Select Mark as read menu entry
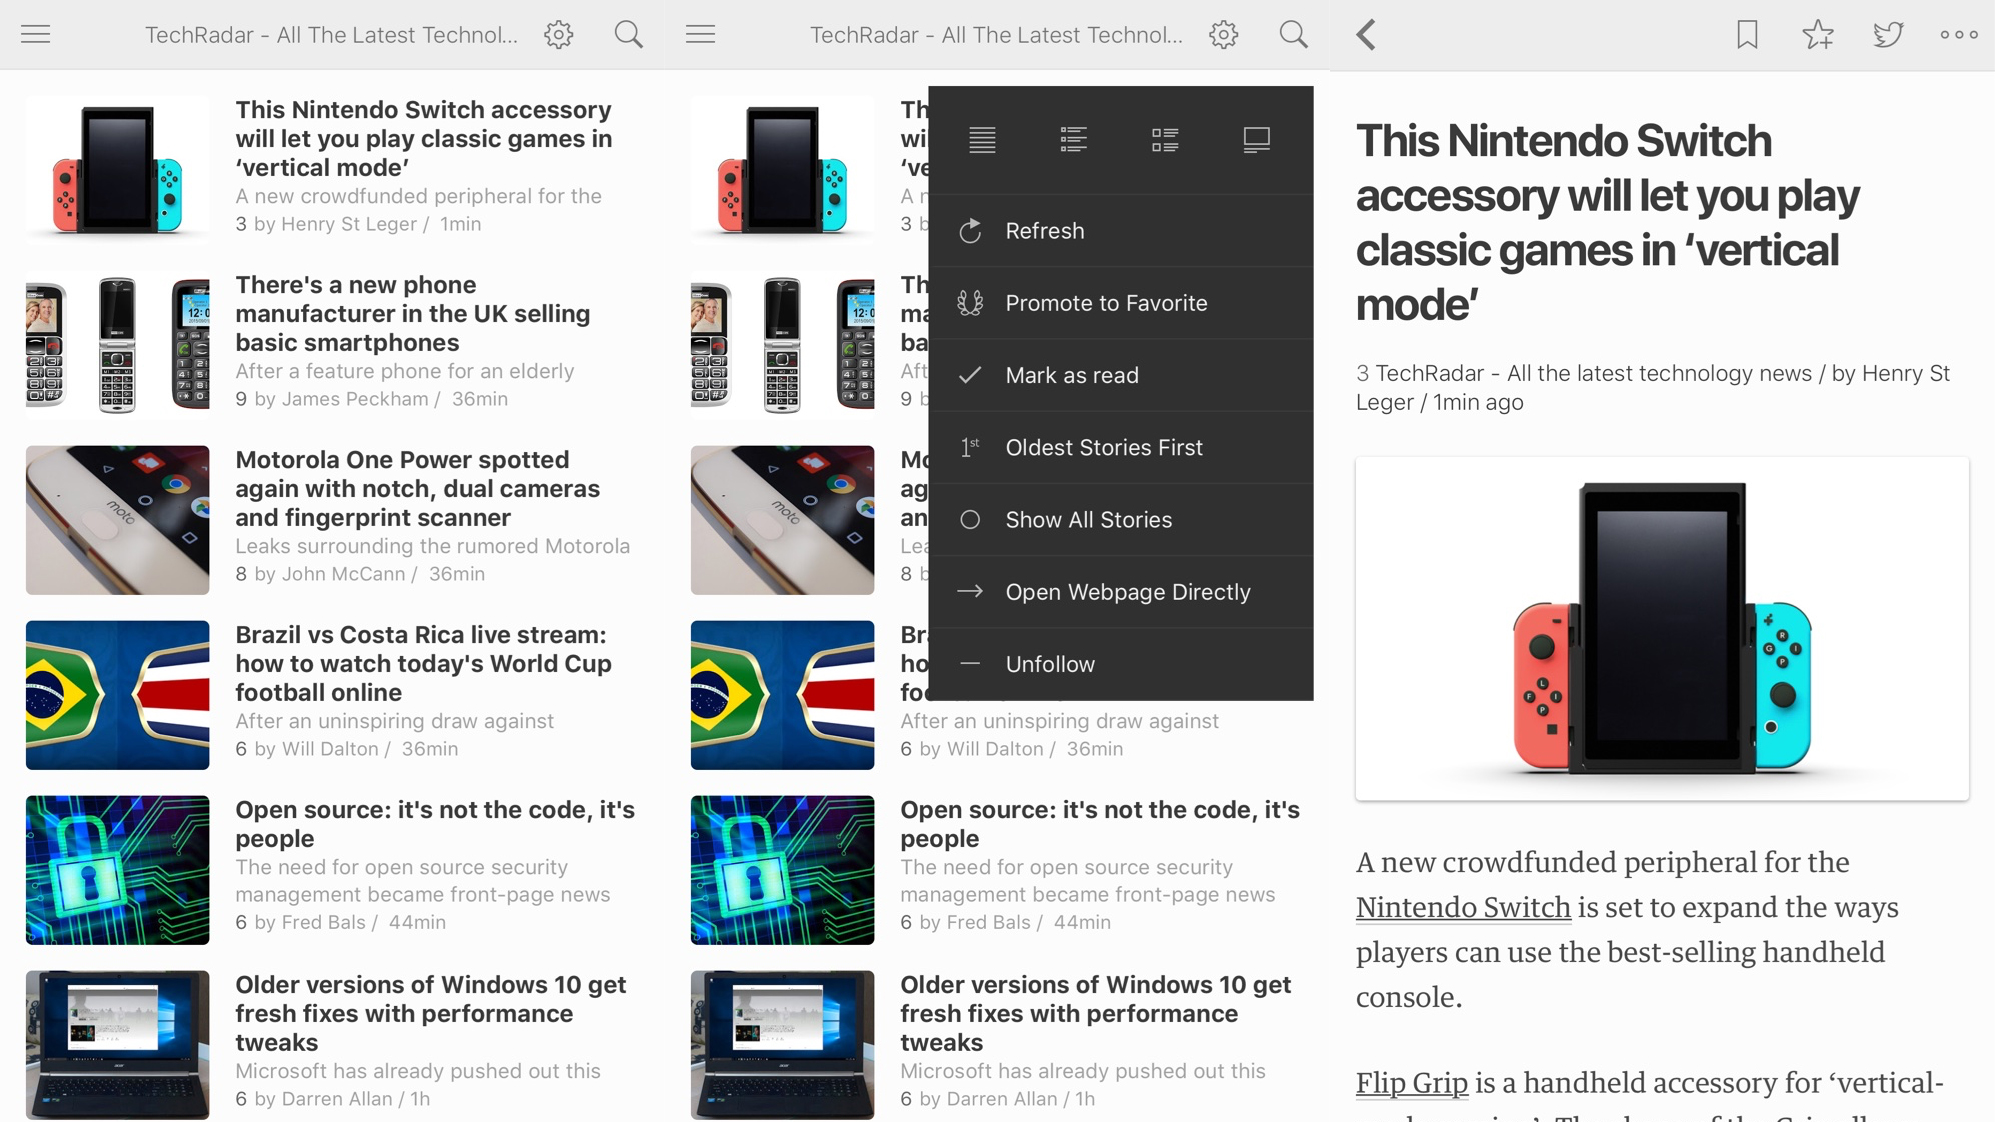Viewport: 1995px width, 1122px height. 1121,375
